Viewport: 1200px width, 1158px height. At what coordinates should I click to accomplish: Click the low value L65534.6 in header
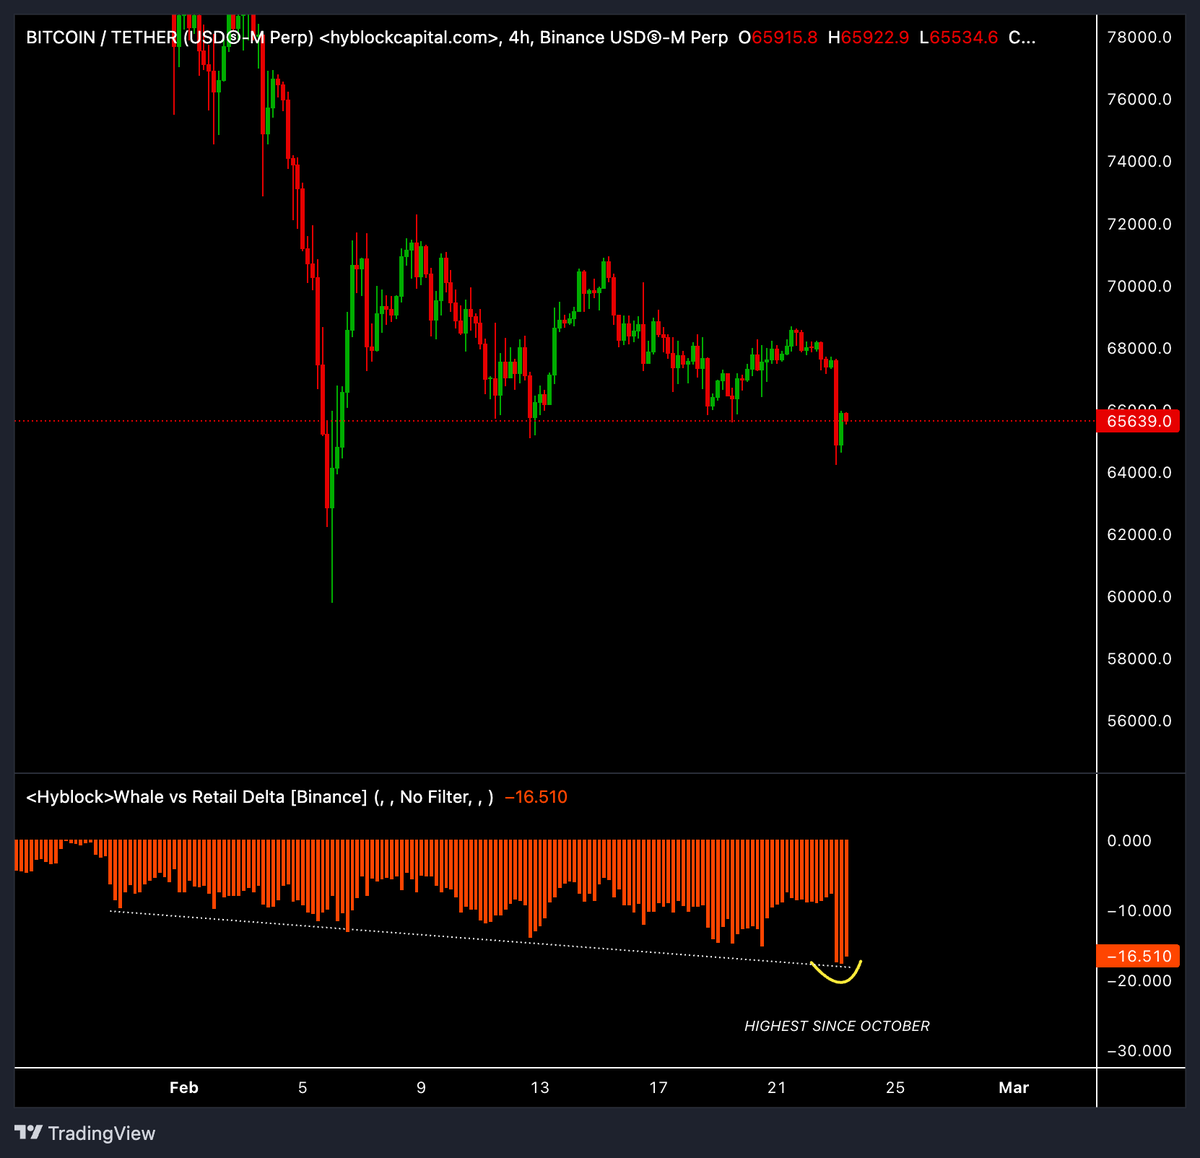[x=958, y=37]
